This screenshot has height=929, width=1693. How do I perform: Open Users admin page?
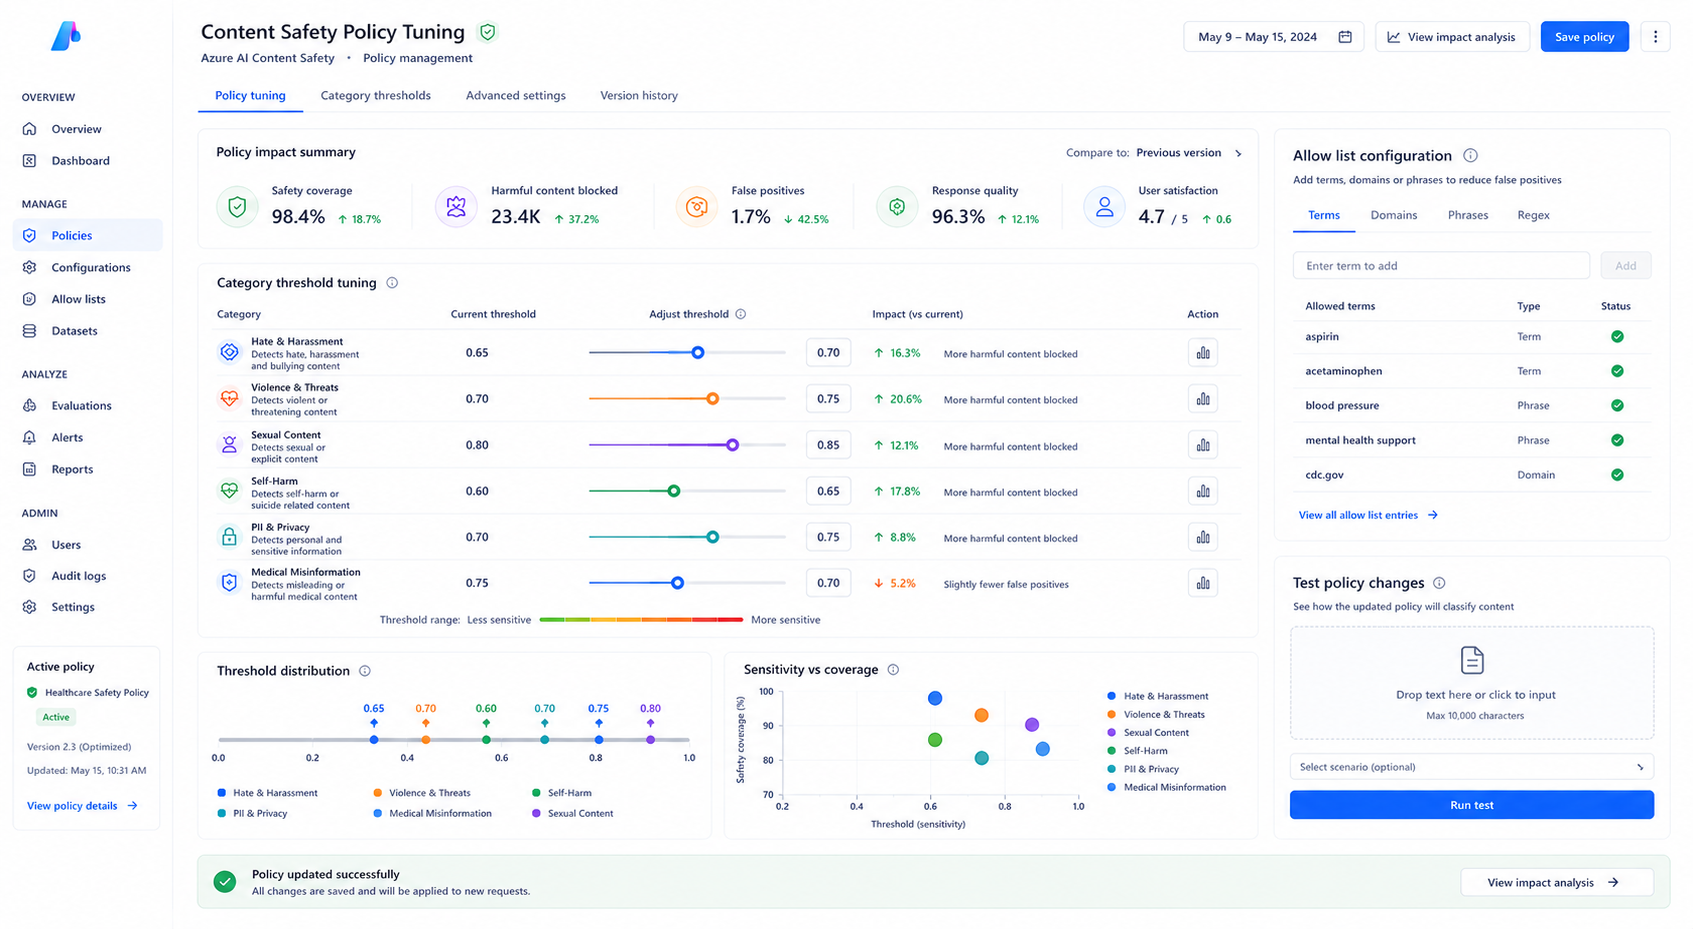point(66,545)
